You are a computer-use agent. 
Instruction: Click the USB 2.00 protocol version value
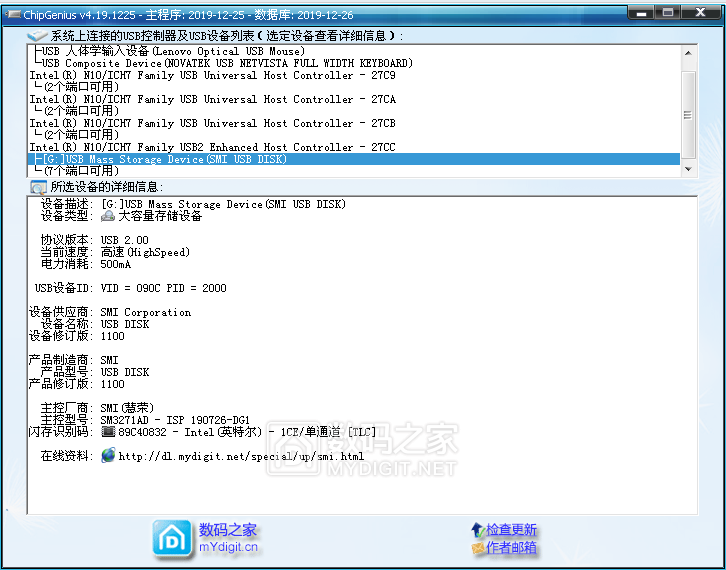[x=125, y=240]
